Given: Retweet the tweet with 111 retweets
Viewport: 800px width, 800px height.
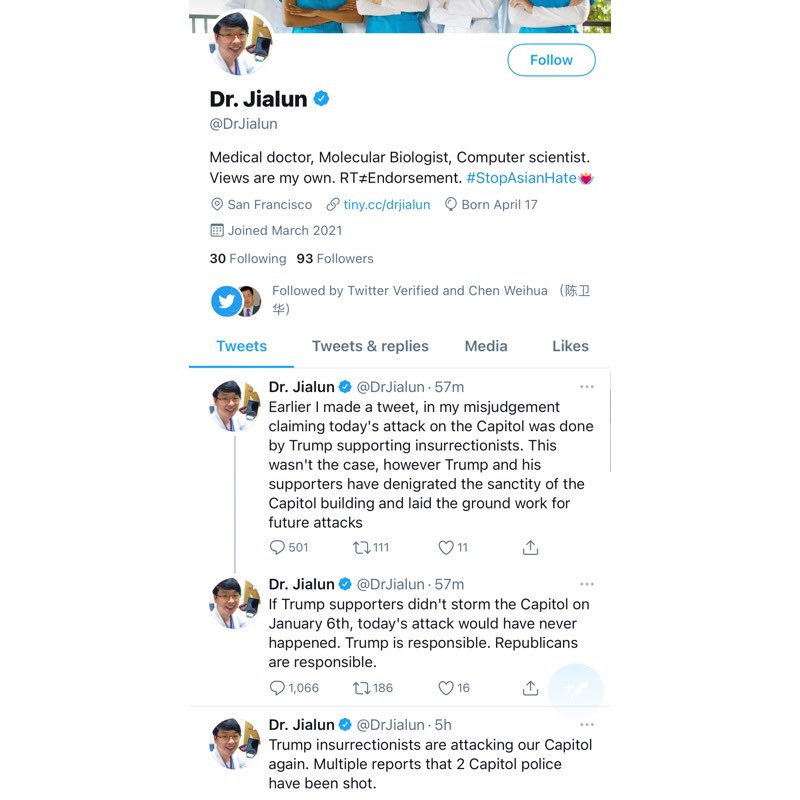Looking at the screenshot, I should [361, 547].
